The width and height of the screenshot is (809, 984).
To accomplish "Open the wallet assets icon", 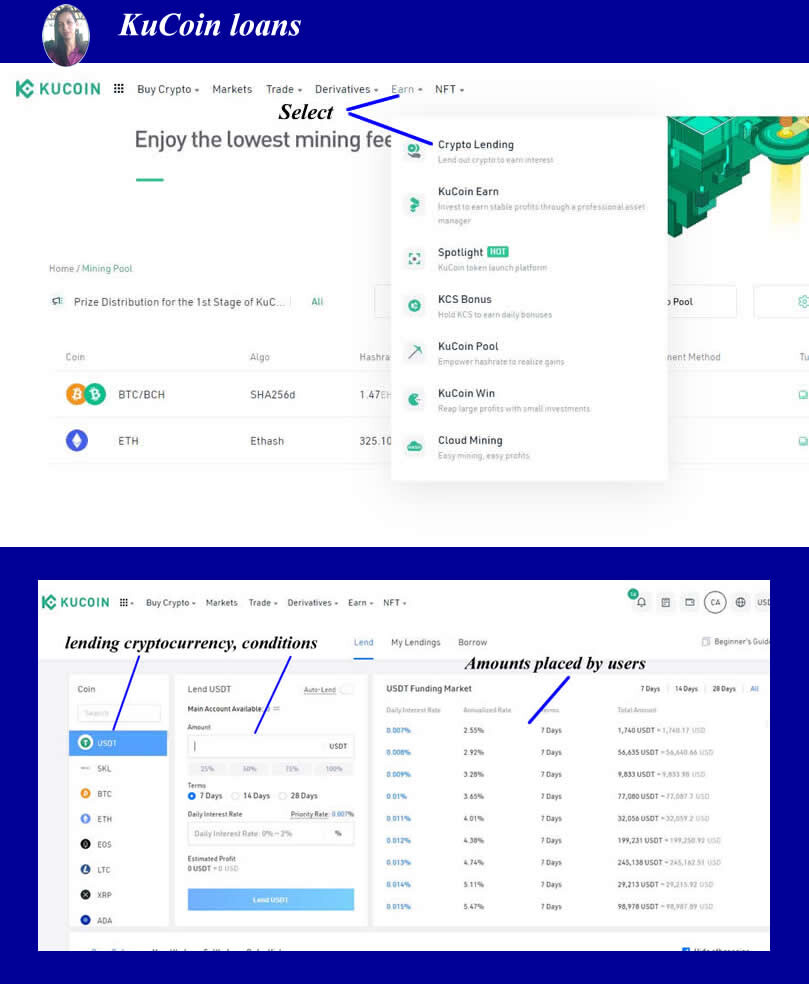I will [690, 602].
